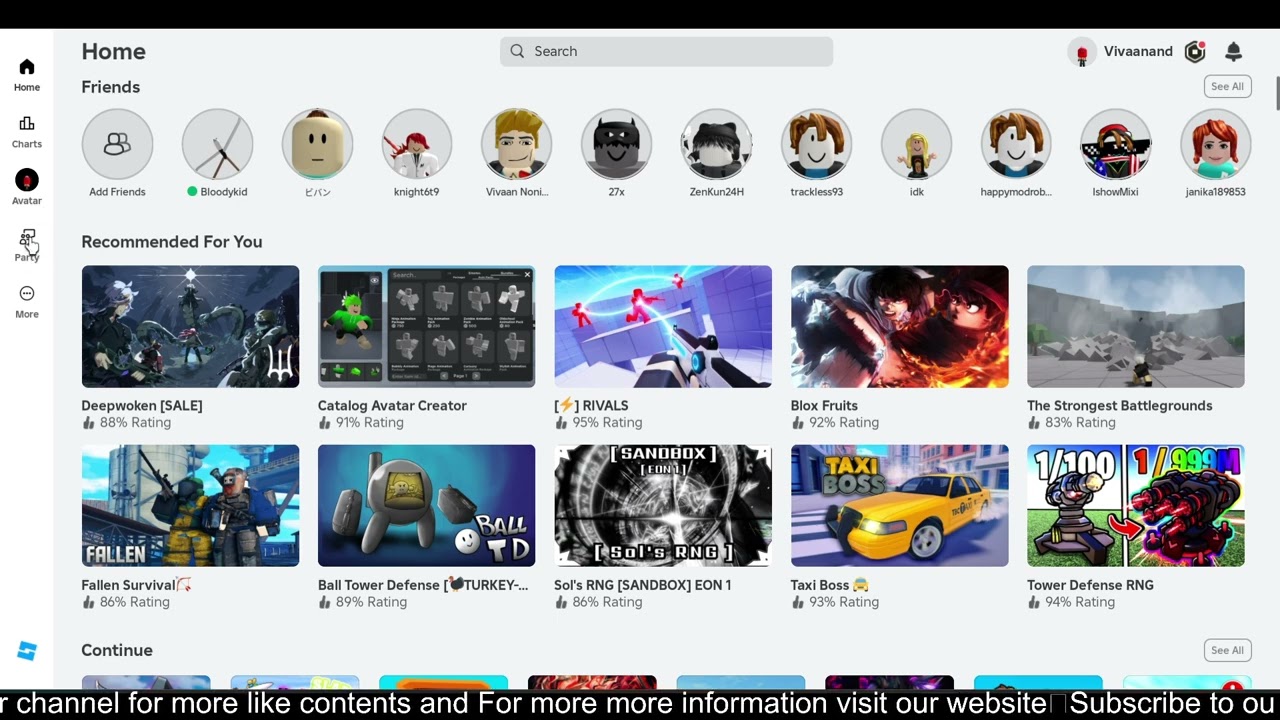Click the Blox Fruits title text
The image size is (1280, 720).
[824, 405]
